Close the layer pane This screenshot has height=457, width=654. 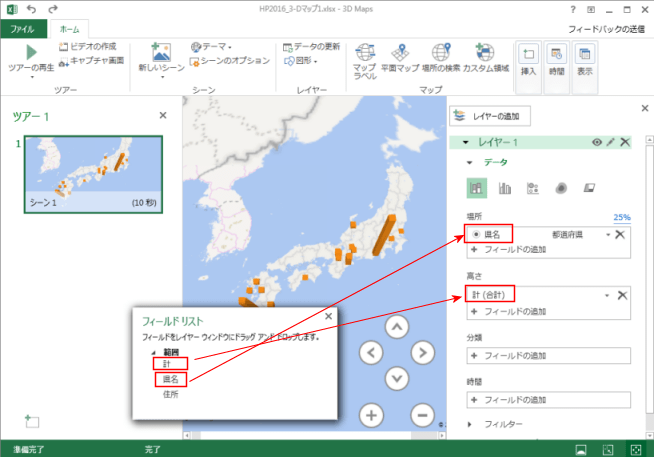click(645, 108)
